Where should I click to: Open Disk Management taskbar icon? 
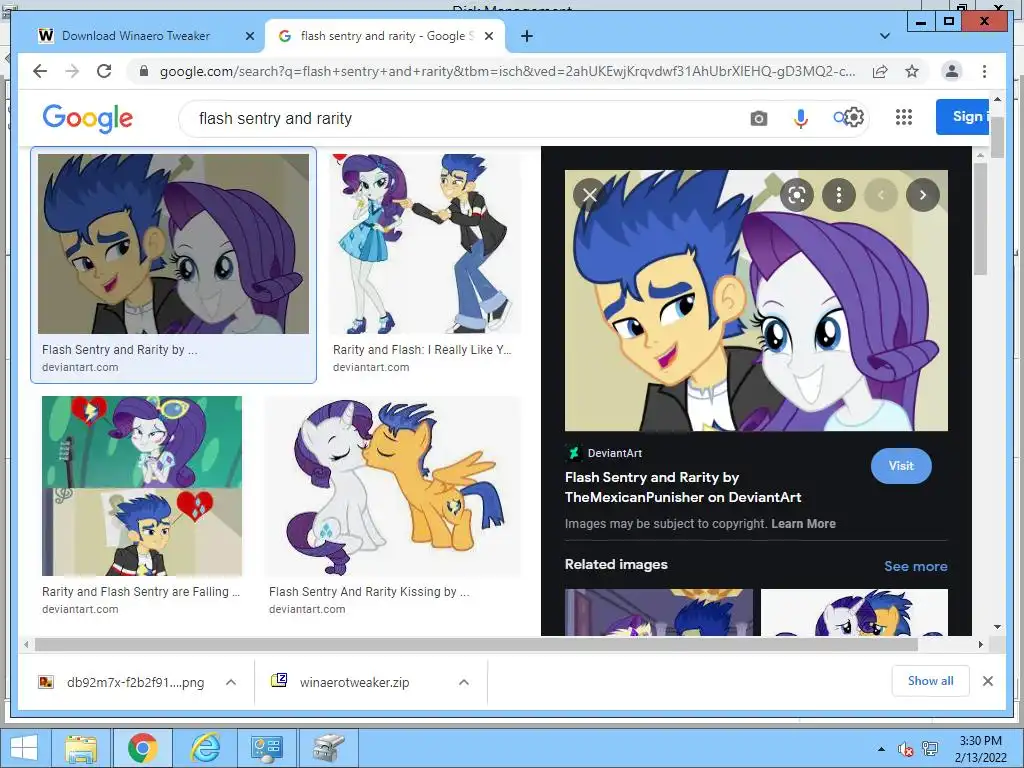[328, 748]
